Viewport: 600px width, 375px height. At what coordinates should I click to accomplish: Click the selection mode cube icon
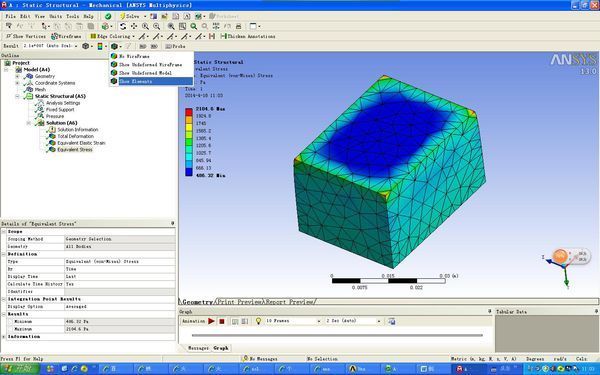tap(105, 26)
